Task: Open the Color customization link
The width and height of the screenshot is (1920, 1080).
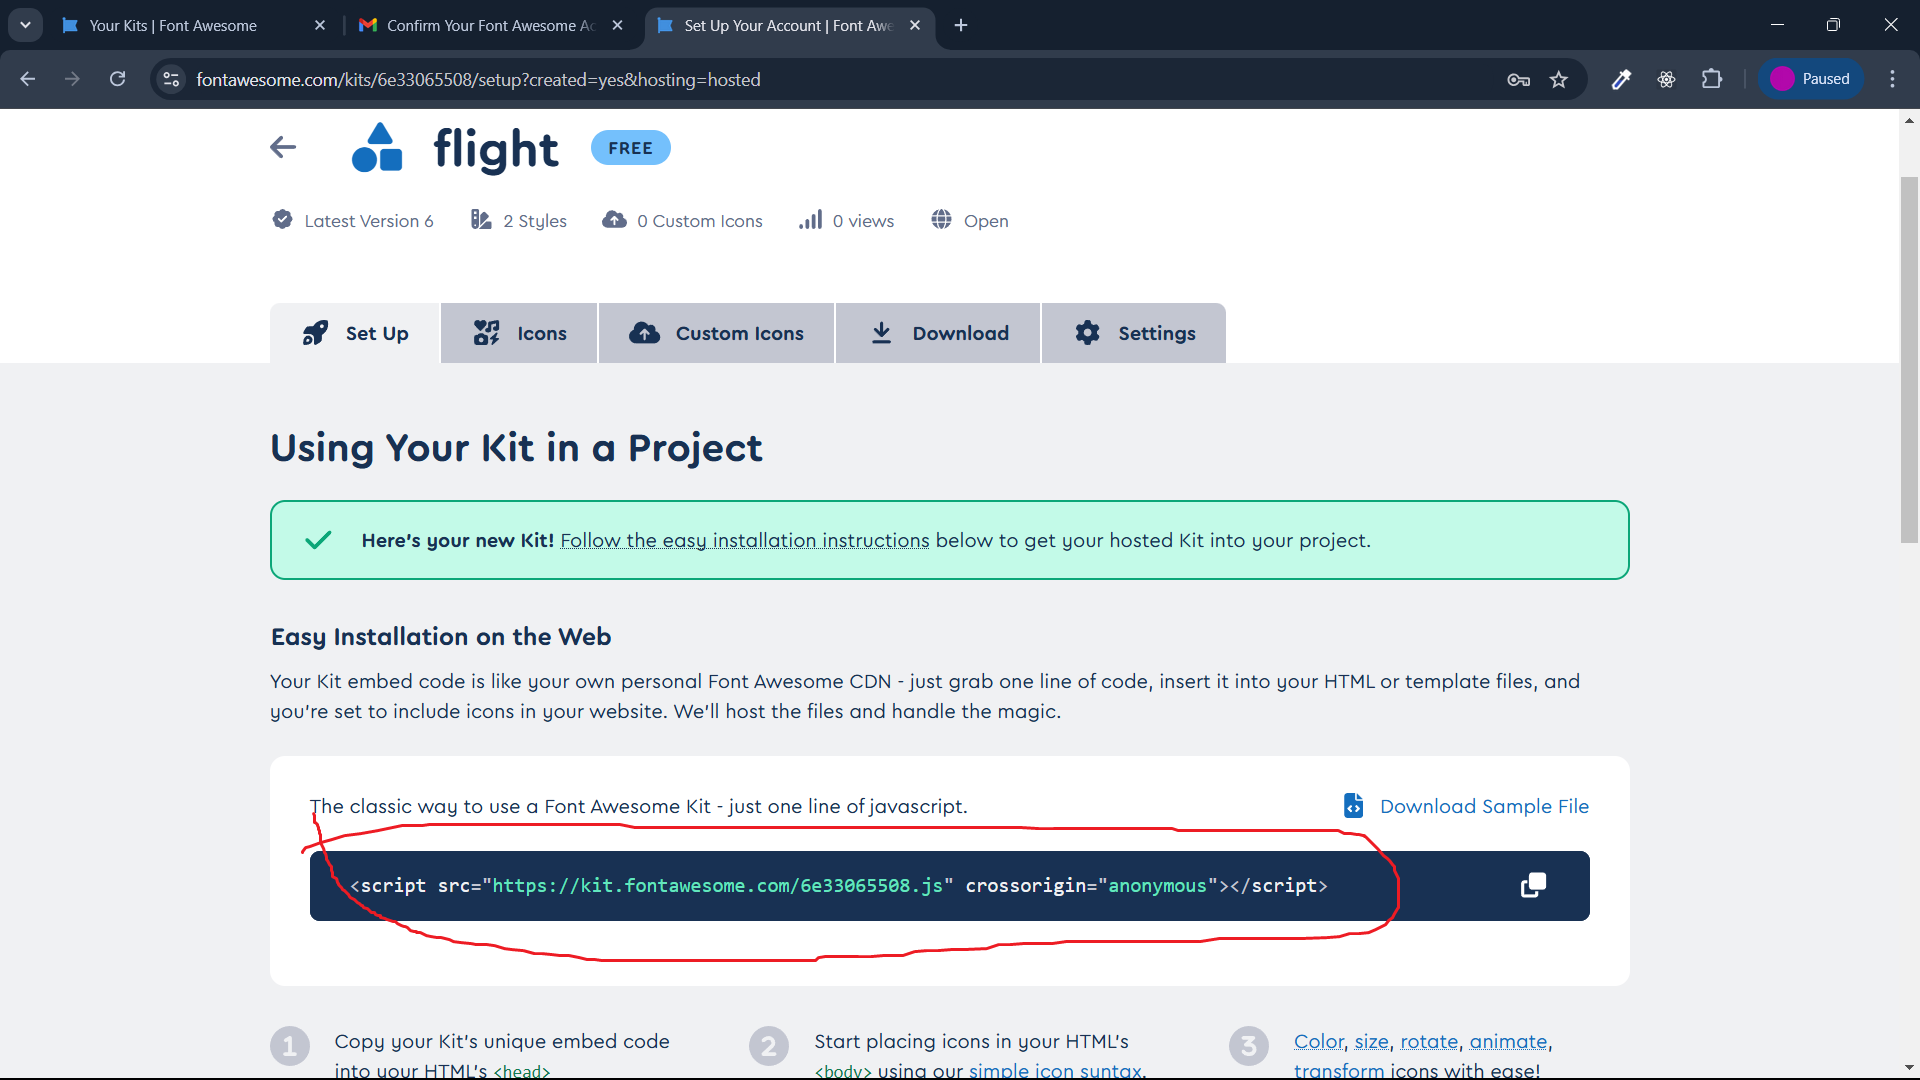Action: (1319, 1041)
